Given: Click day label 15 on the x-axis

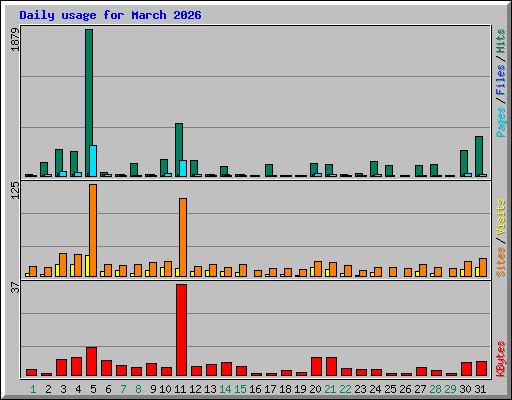Looking at the screenshot, I should click(x=240, y=389).
